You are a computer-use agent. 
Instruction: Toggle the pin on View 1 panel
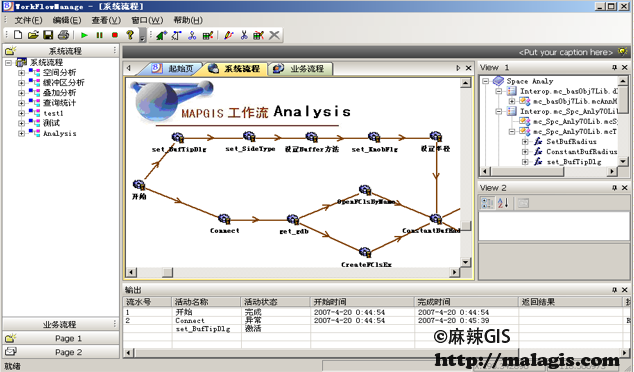coord(614,68)
